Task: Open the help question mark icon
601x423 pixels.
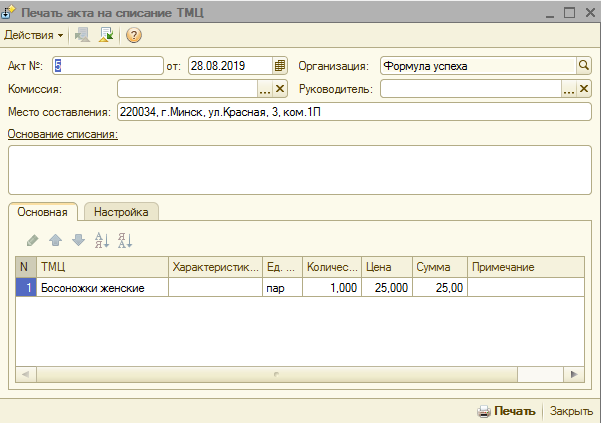Action: pyautogui.click(x=134, y=36)
